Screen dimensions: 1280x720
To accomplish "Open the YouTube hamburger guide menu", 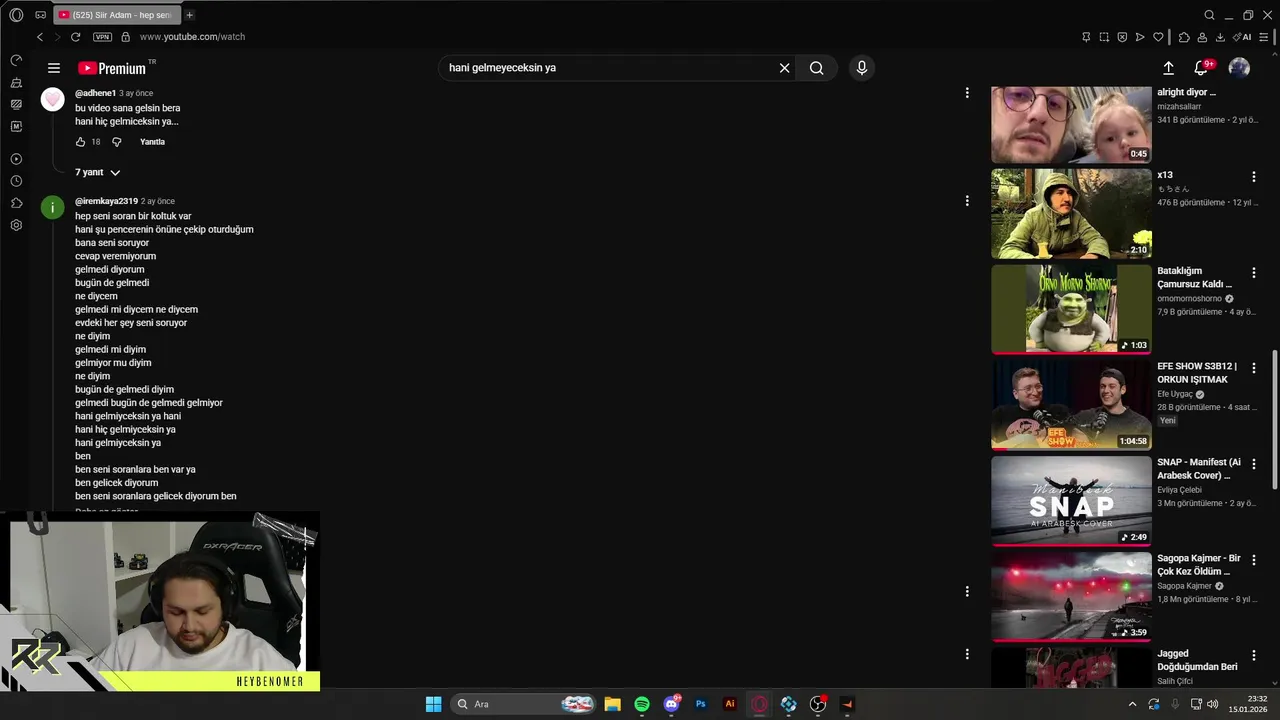I will point(54,68).
